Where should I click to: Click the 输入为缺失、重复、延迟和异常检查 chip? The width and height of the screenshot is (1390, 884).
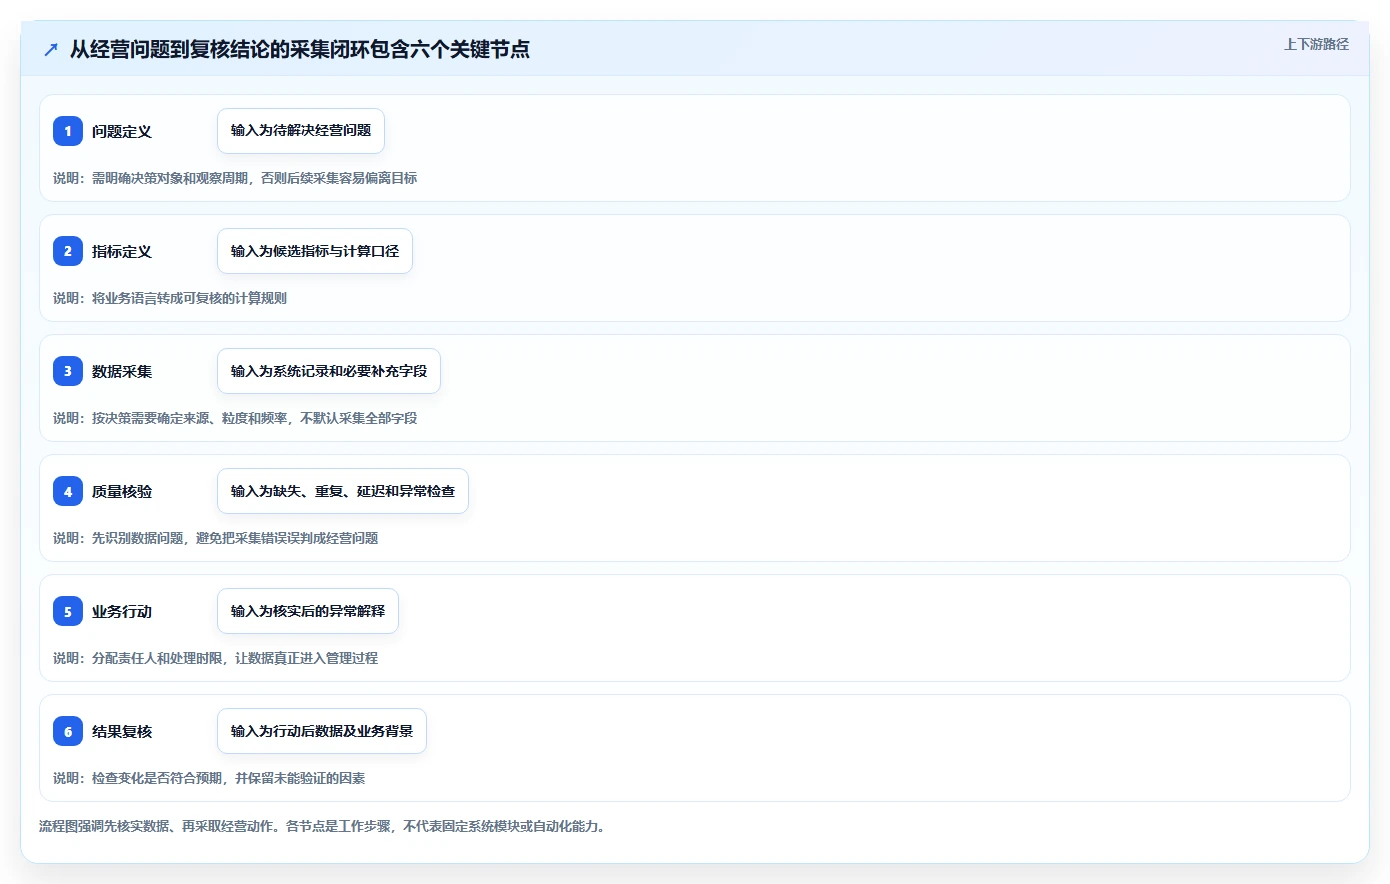coord(343,491)
